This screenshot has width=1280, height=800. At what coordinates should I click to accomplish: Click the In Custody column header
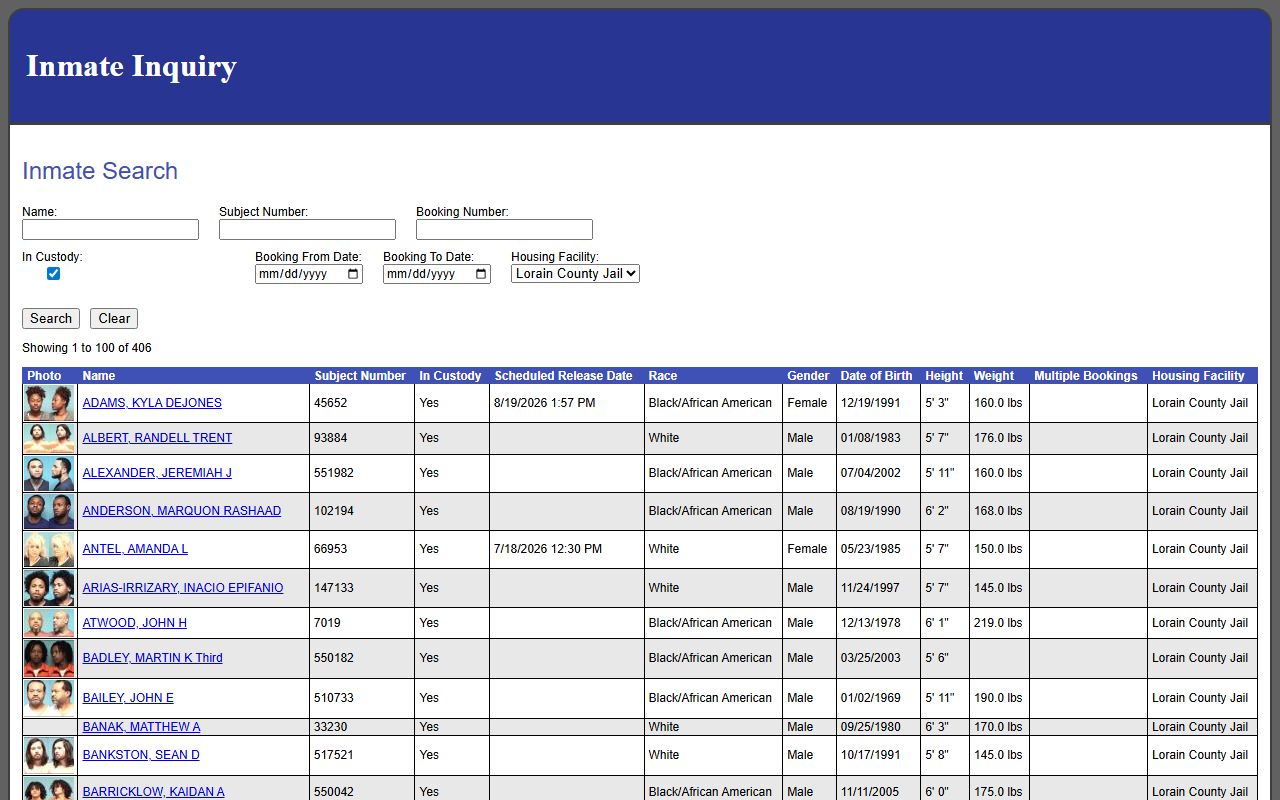450,376
